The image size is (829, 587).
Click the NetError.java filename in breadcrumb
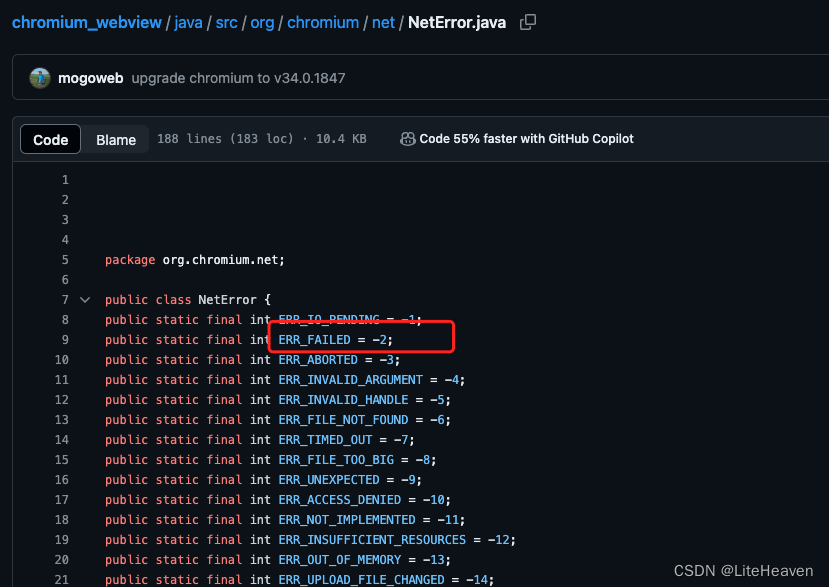coord(456,22)
